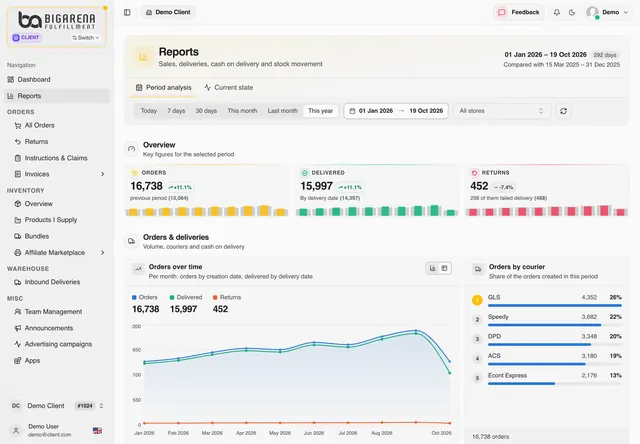Viewport: 640px width, 444px height.
Task: Click the refresh report icon
Action: (563, 111)
